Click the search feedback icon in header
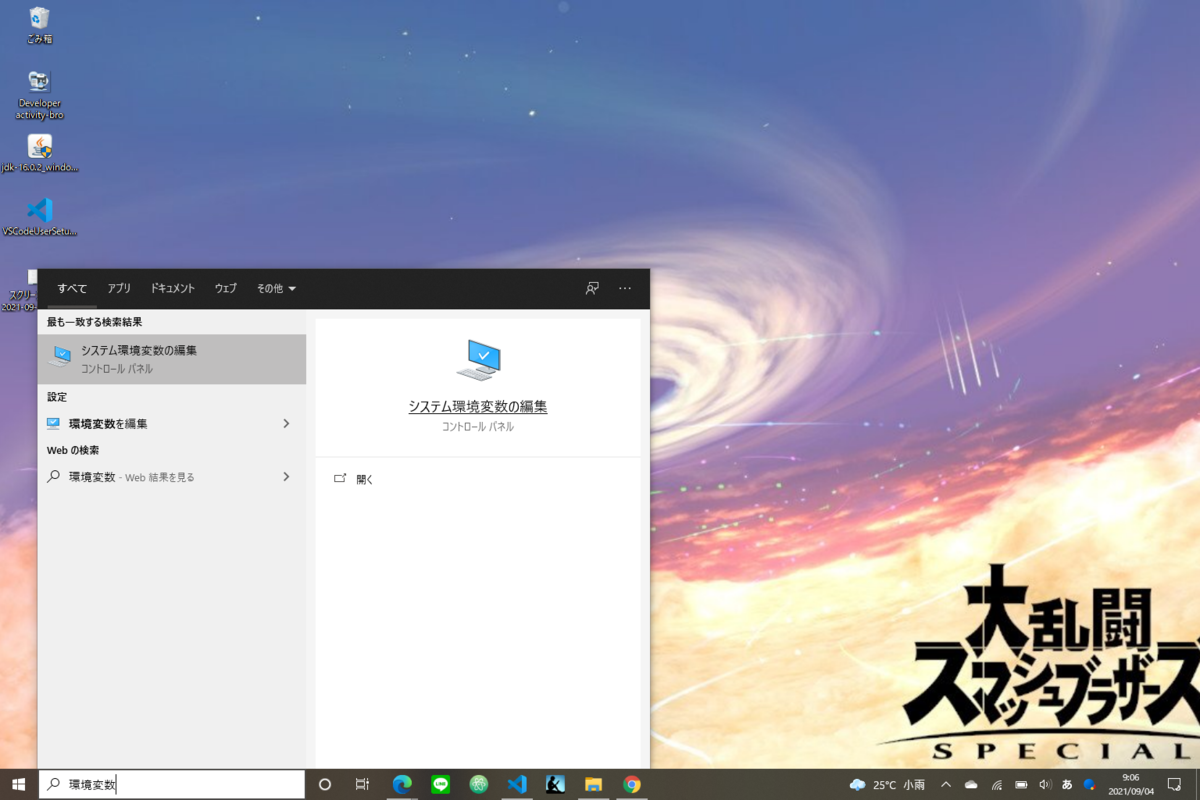The width and height of the screenshot is (1200, 800). point(592,288)
